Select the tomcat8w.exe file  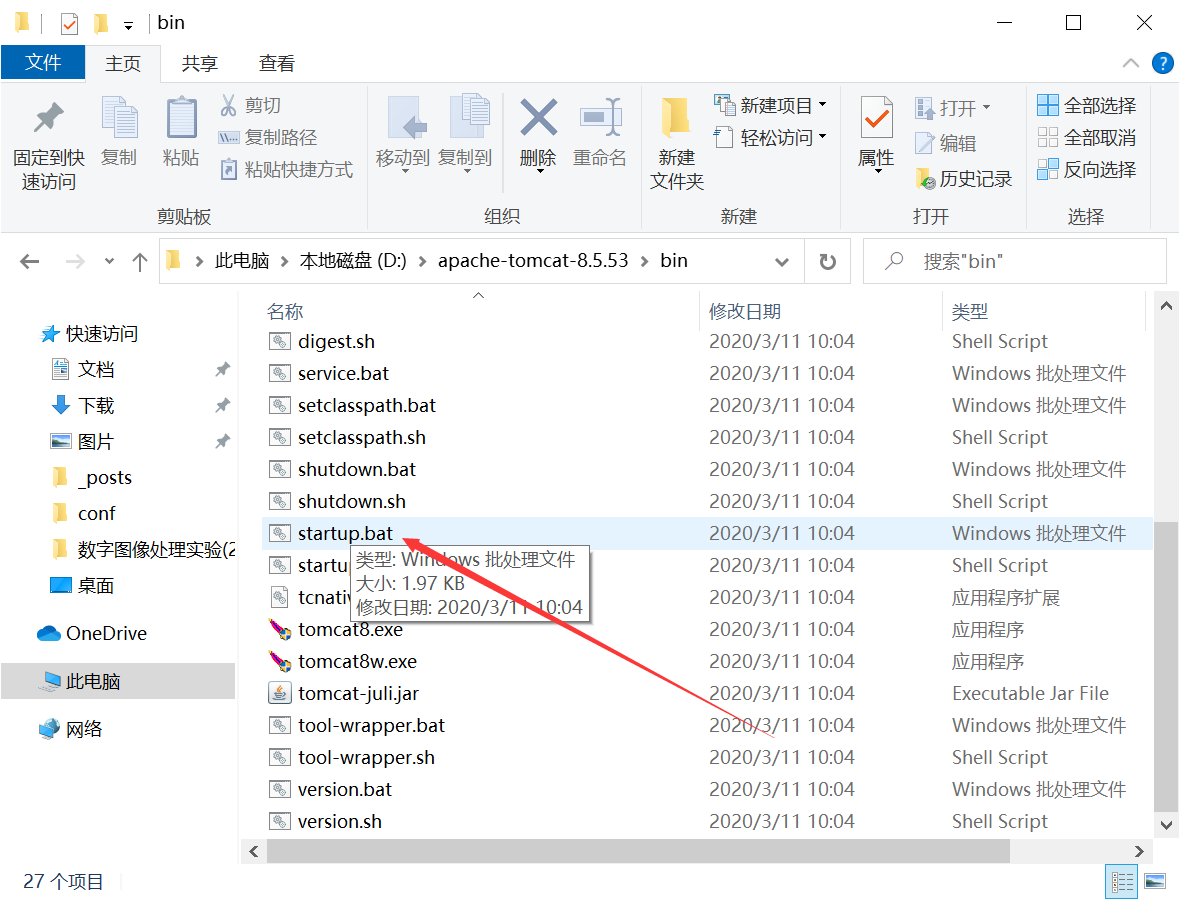tap(357, 661)
